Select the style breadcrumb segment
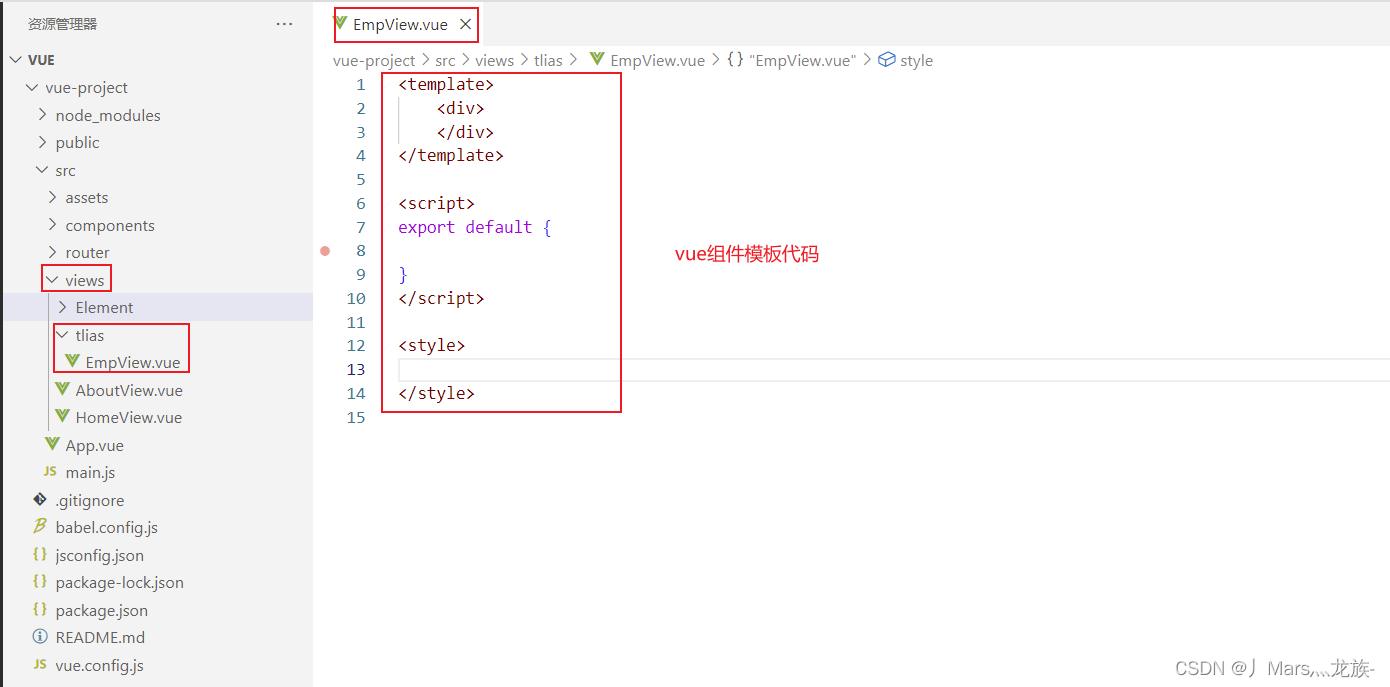Image resolution: width=1390 pixels, height=687 pixels. click(916, 61)
